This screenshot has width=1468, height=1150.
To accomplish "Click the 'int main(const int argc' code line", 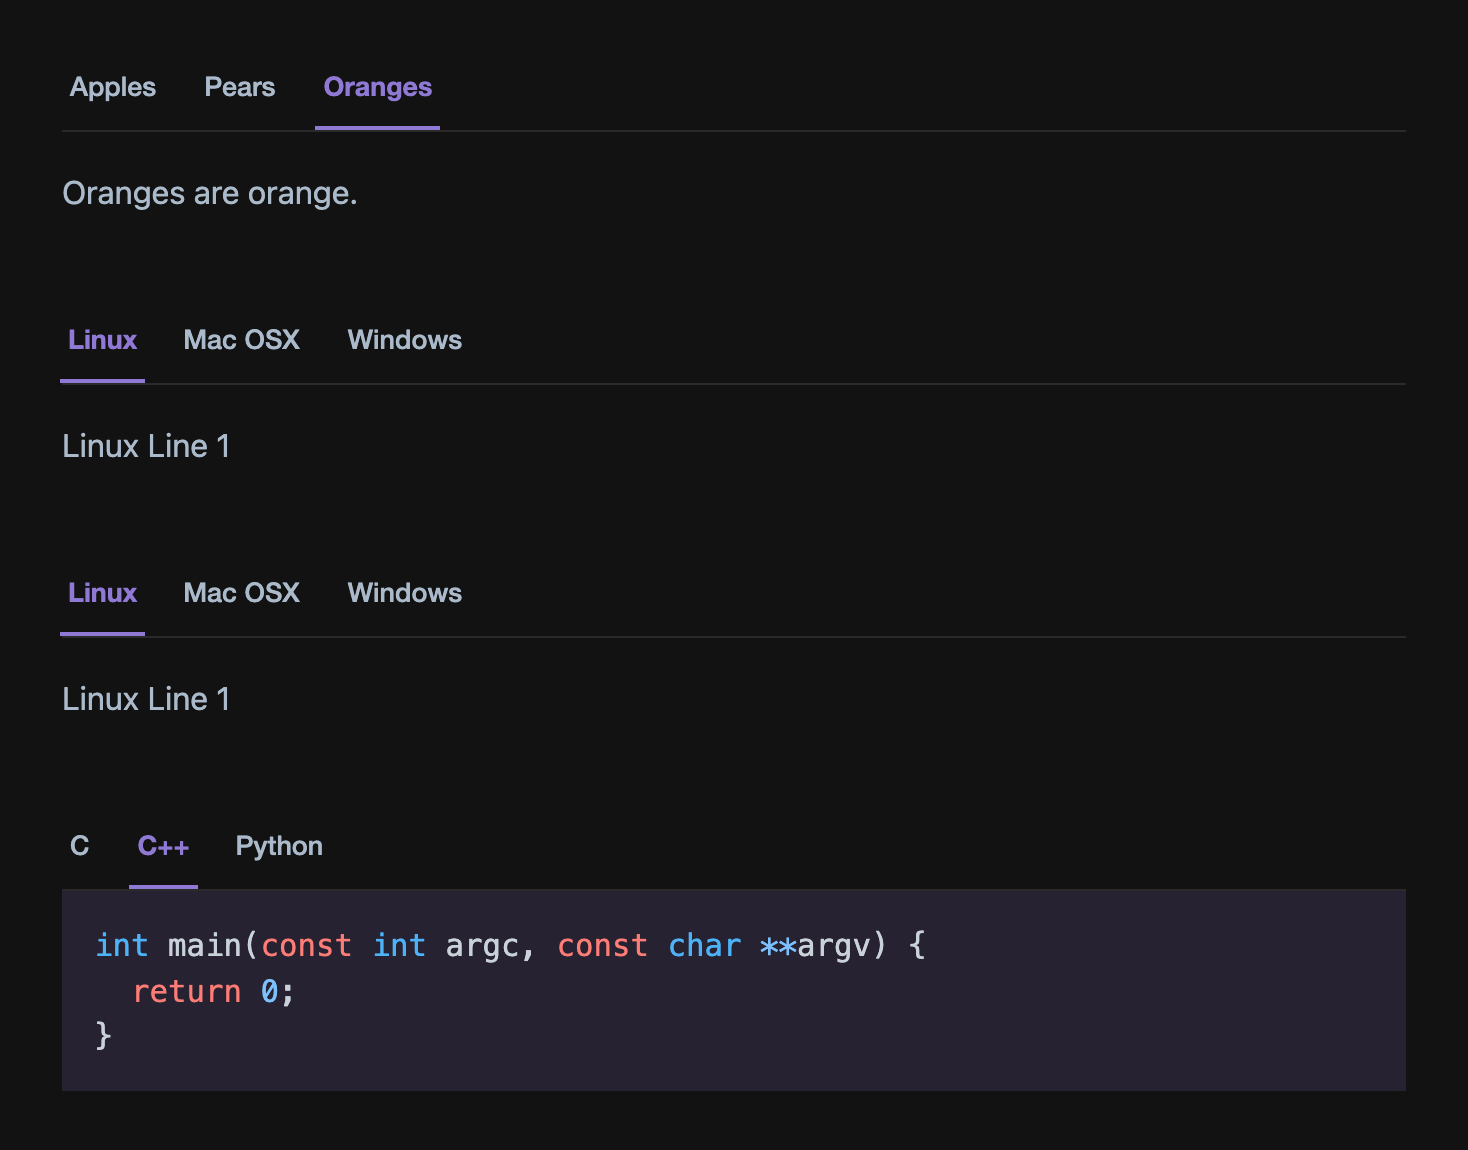I will [x=511, y=945].
